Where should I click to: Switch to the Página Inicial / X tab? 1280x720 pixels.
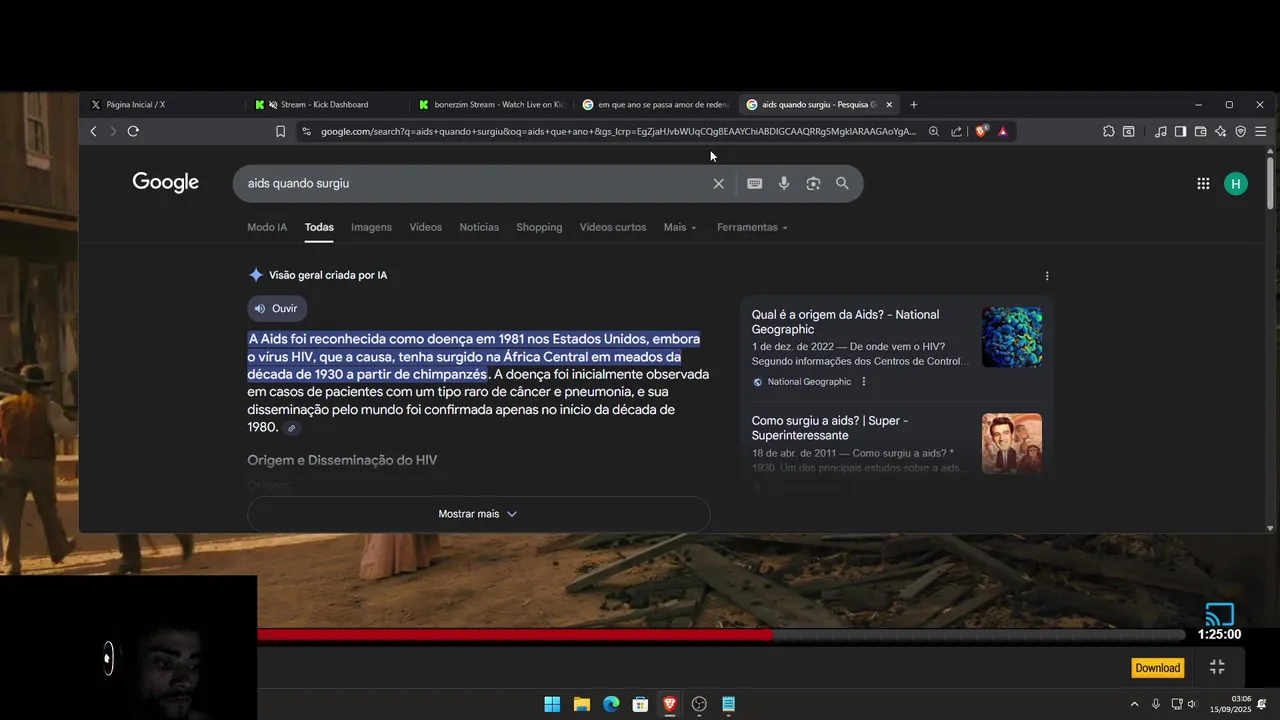160,104
